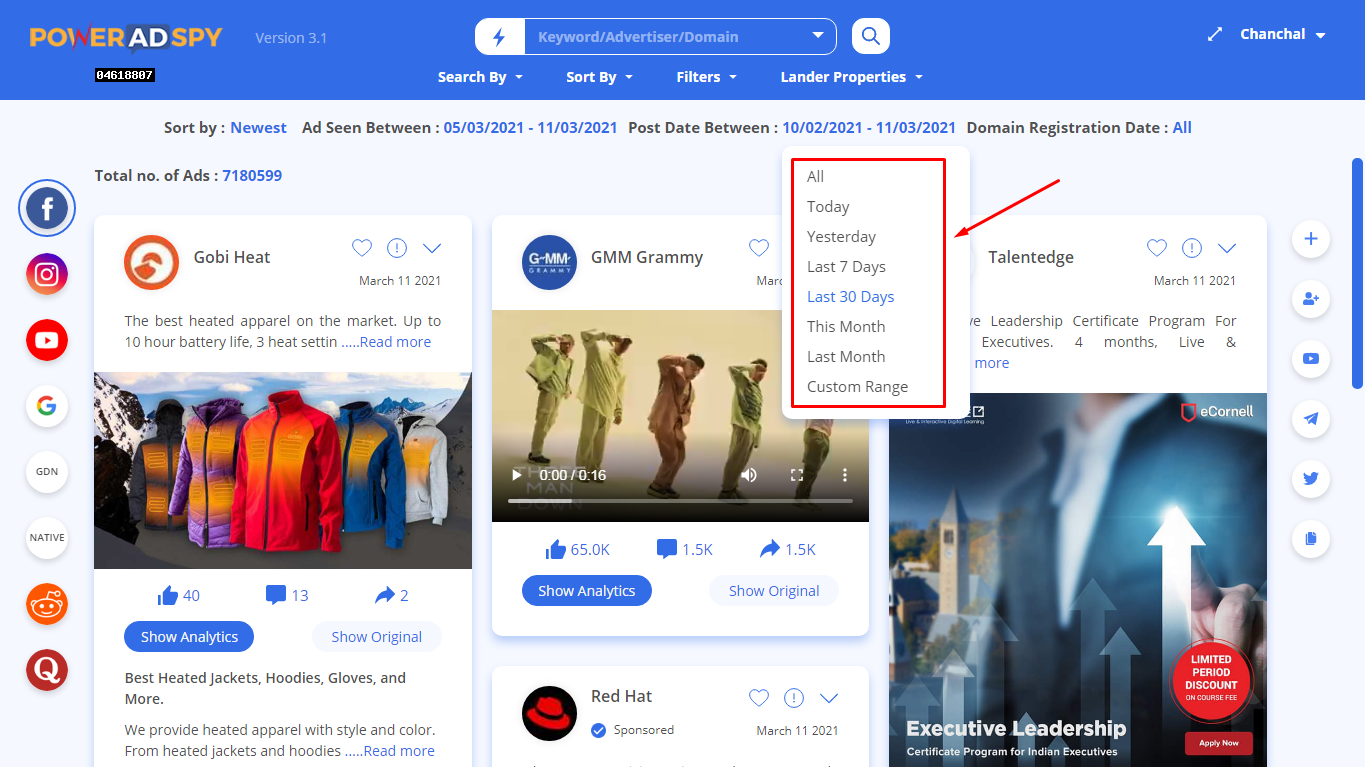Screen dimensions: 1365x767
Task: Click the YouTube icon in right sidebar
Action: pyautogui.click(x=1311, y=359)
